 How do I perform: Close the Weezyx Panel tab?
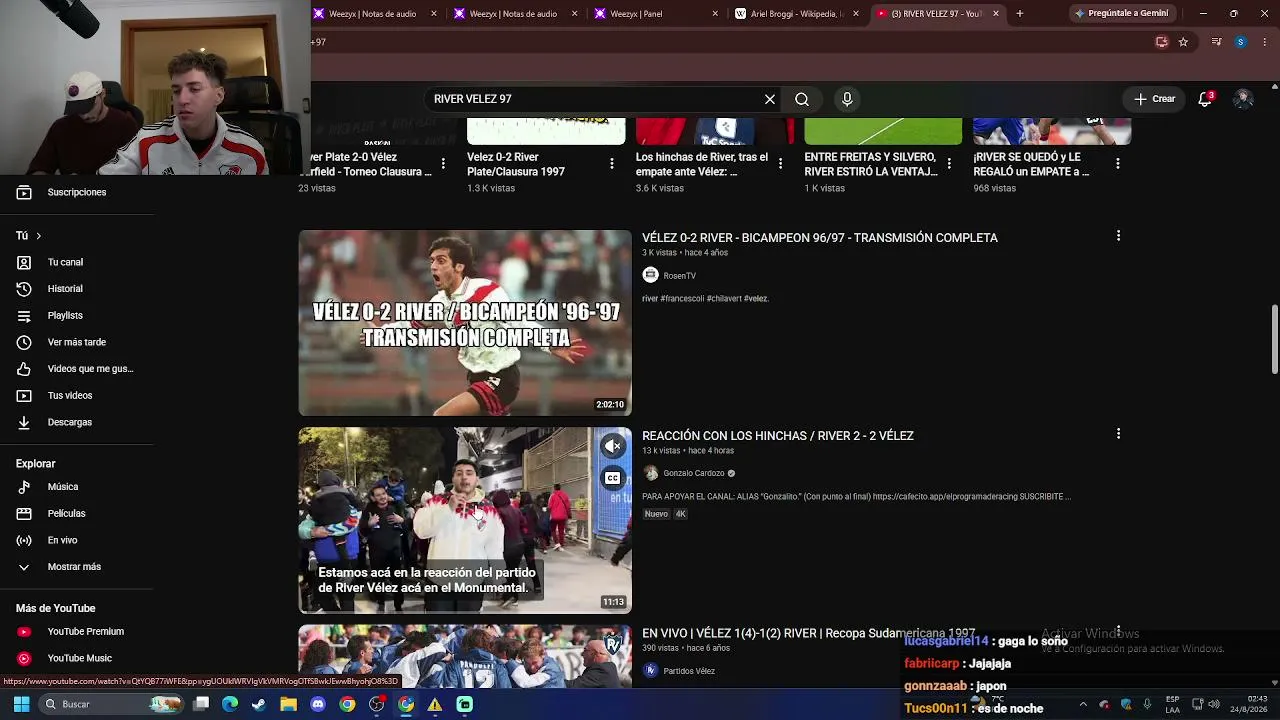[x=715, y=14]
